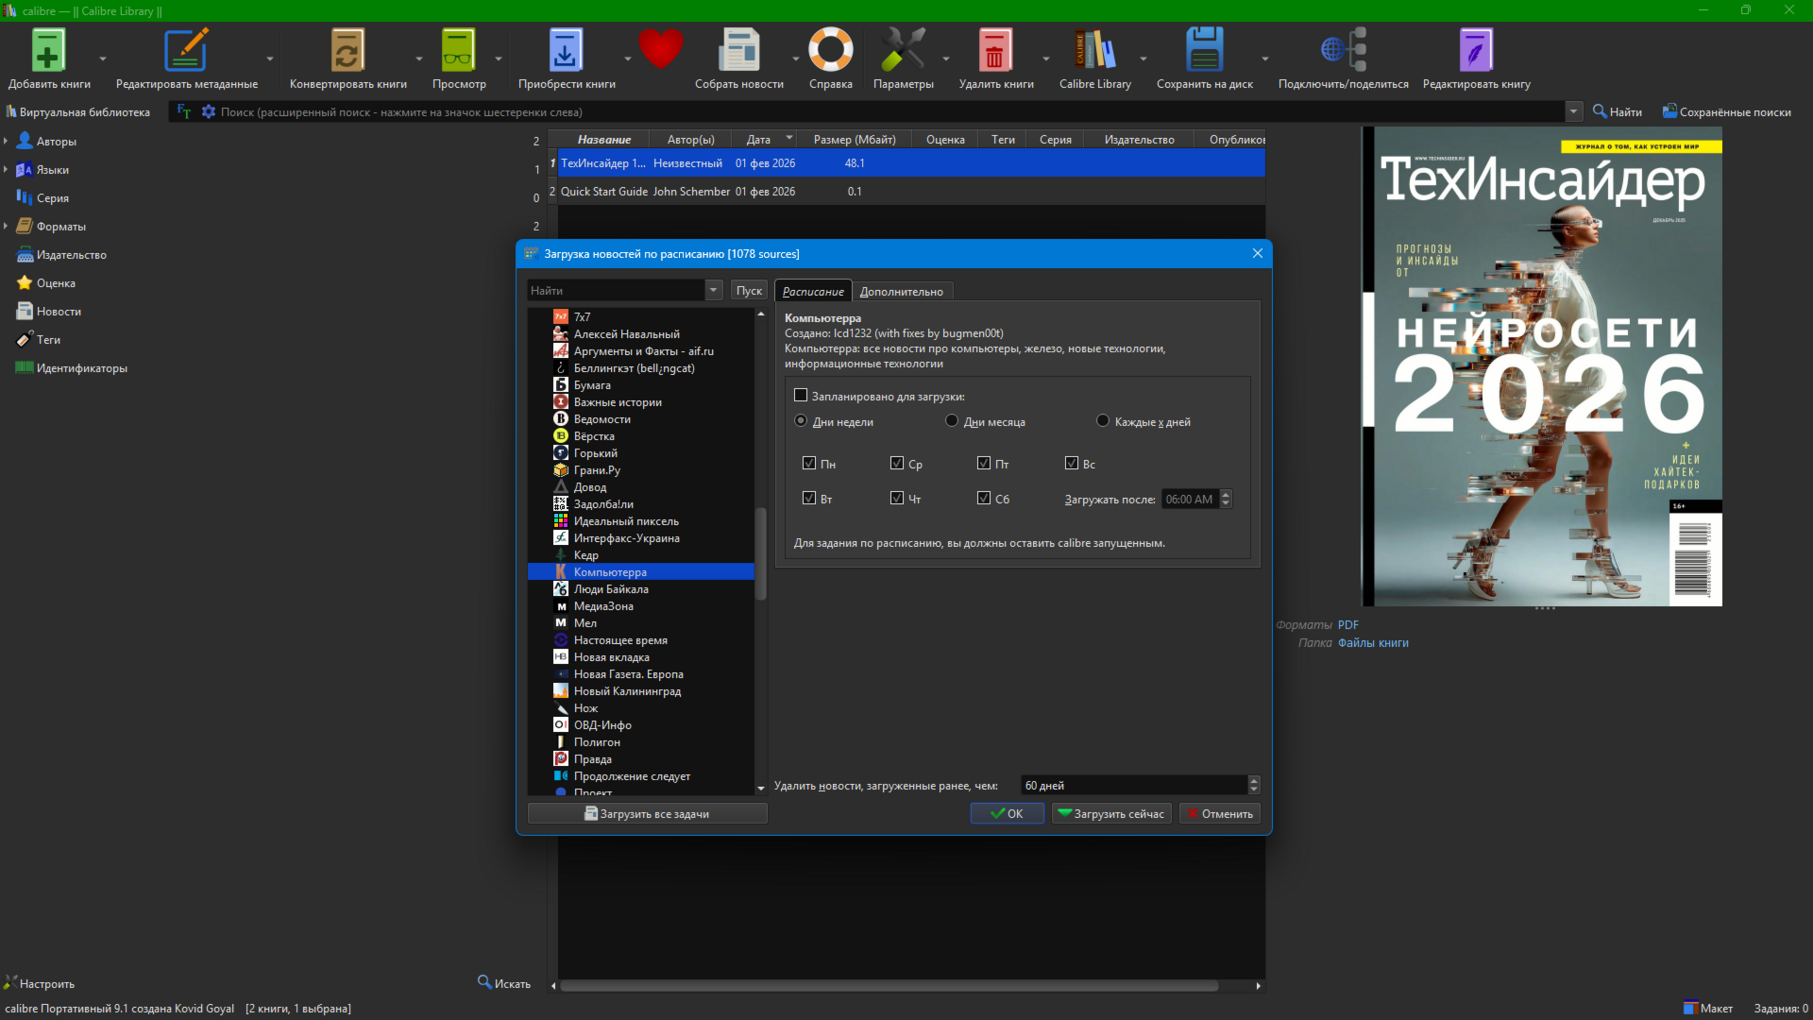This screenshot has width=1813, height=1020.
Task: Open the book viewer glasses icon
Action: [458, 52]
